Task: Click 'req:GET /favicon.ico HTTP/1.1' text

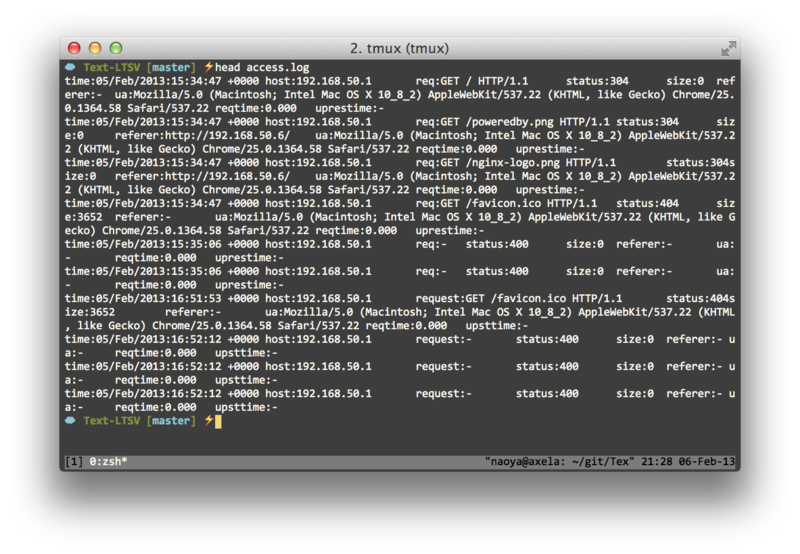Action: point(506,204)
